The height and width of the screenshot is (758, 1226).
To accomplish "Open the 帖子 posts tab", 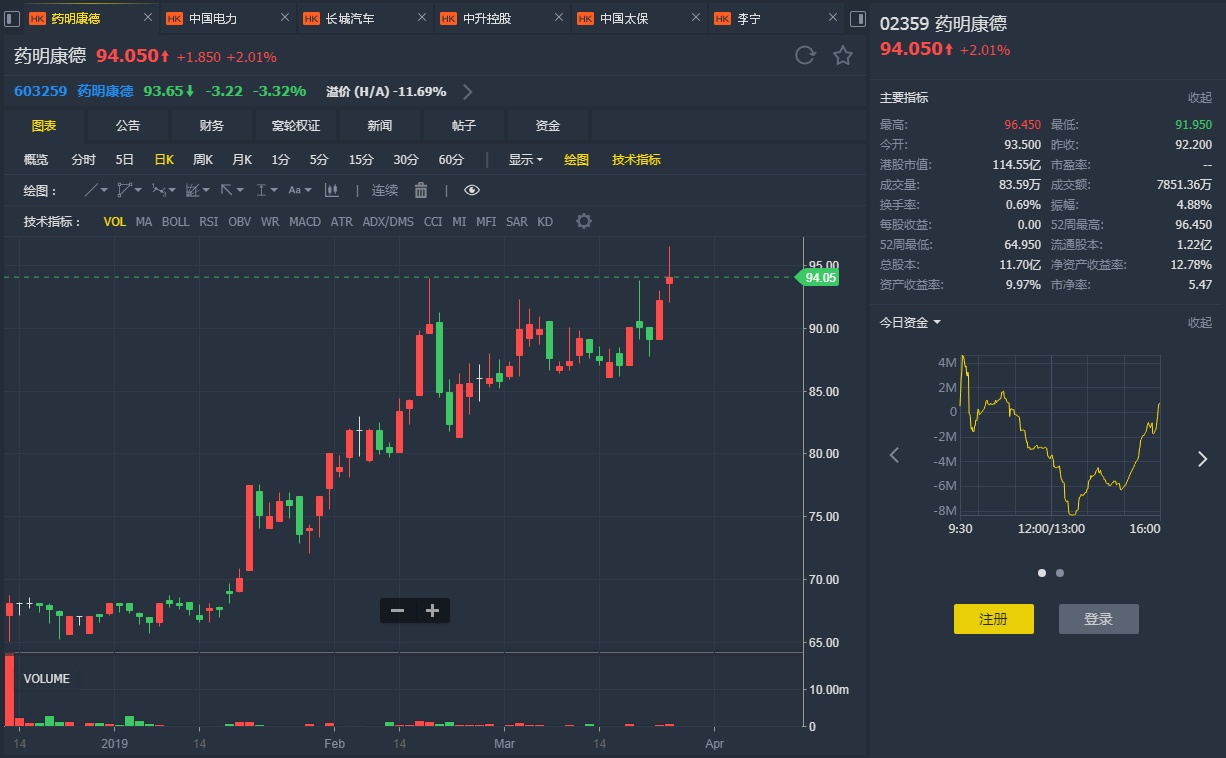I will pos(464,126).
